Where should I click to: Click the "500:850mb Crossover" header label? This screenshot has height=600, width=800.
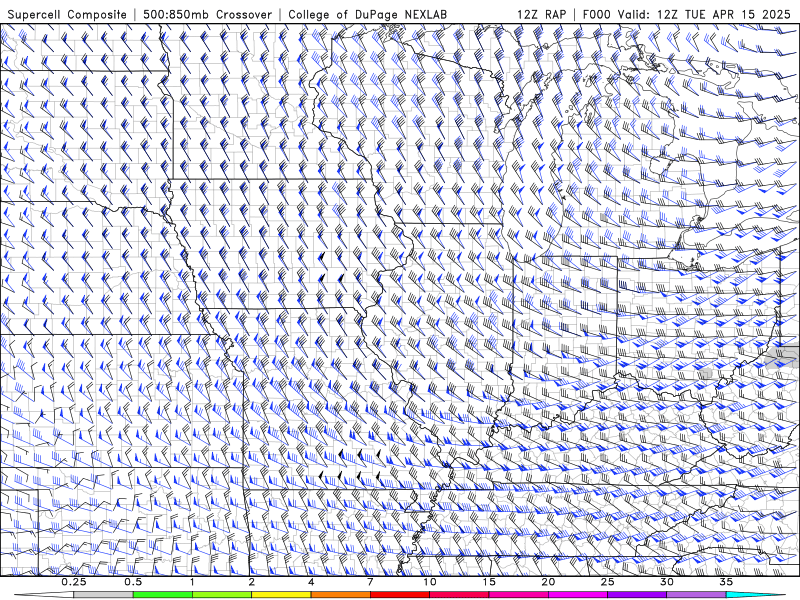208,14
